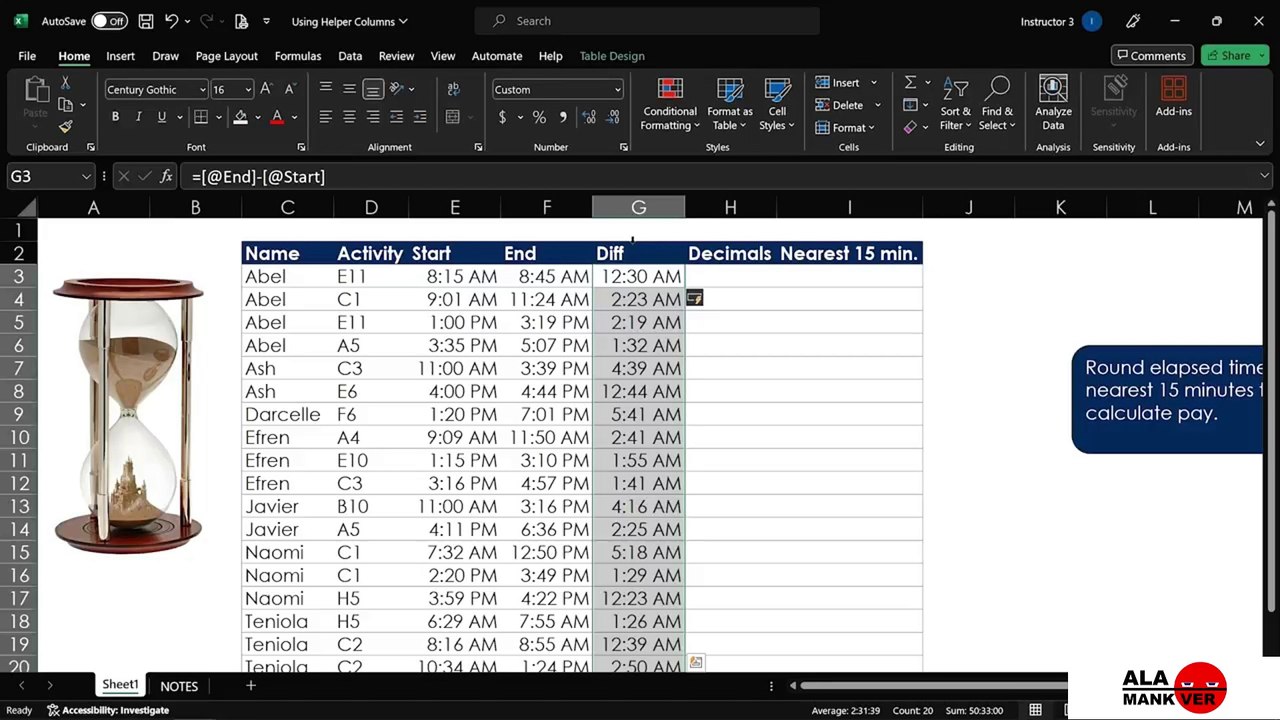Open Sort & Filter menu
This screenshot has width=1280, height=720.
[x=956, y=104]
